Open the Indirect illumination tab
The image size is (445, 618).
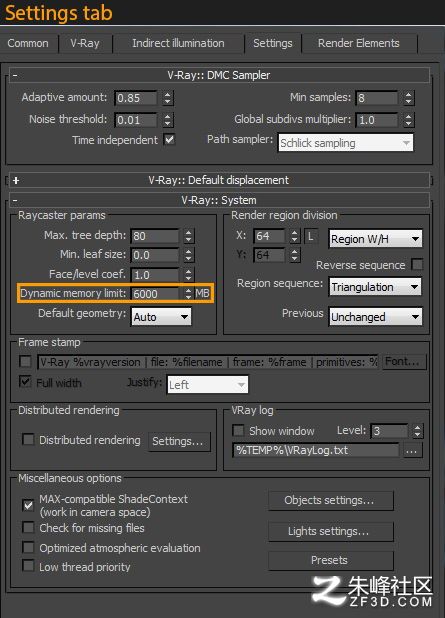178,43
